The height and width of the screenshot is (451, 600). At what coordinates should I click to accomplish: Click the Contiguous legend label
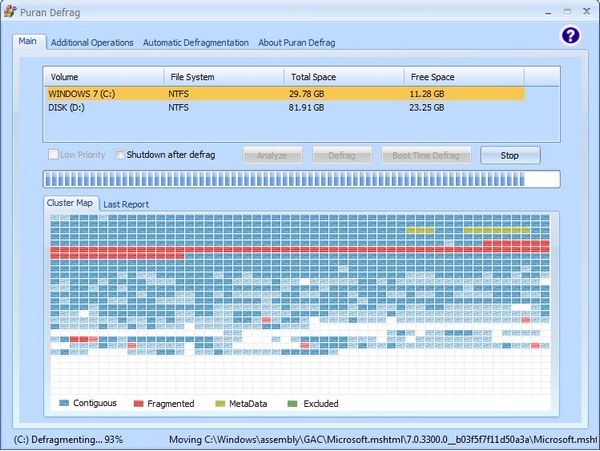point(95,403)
